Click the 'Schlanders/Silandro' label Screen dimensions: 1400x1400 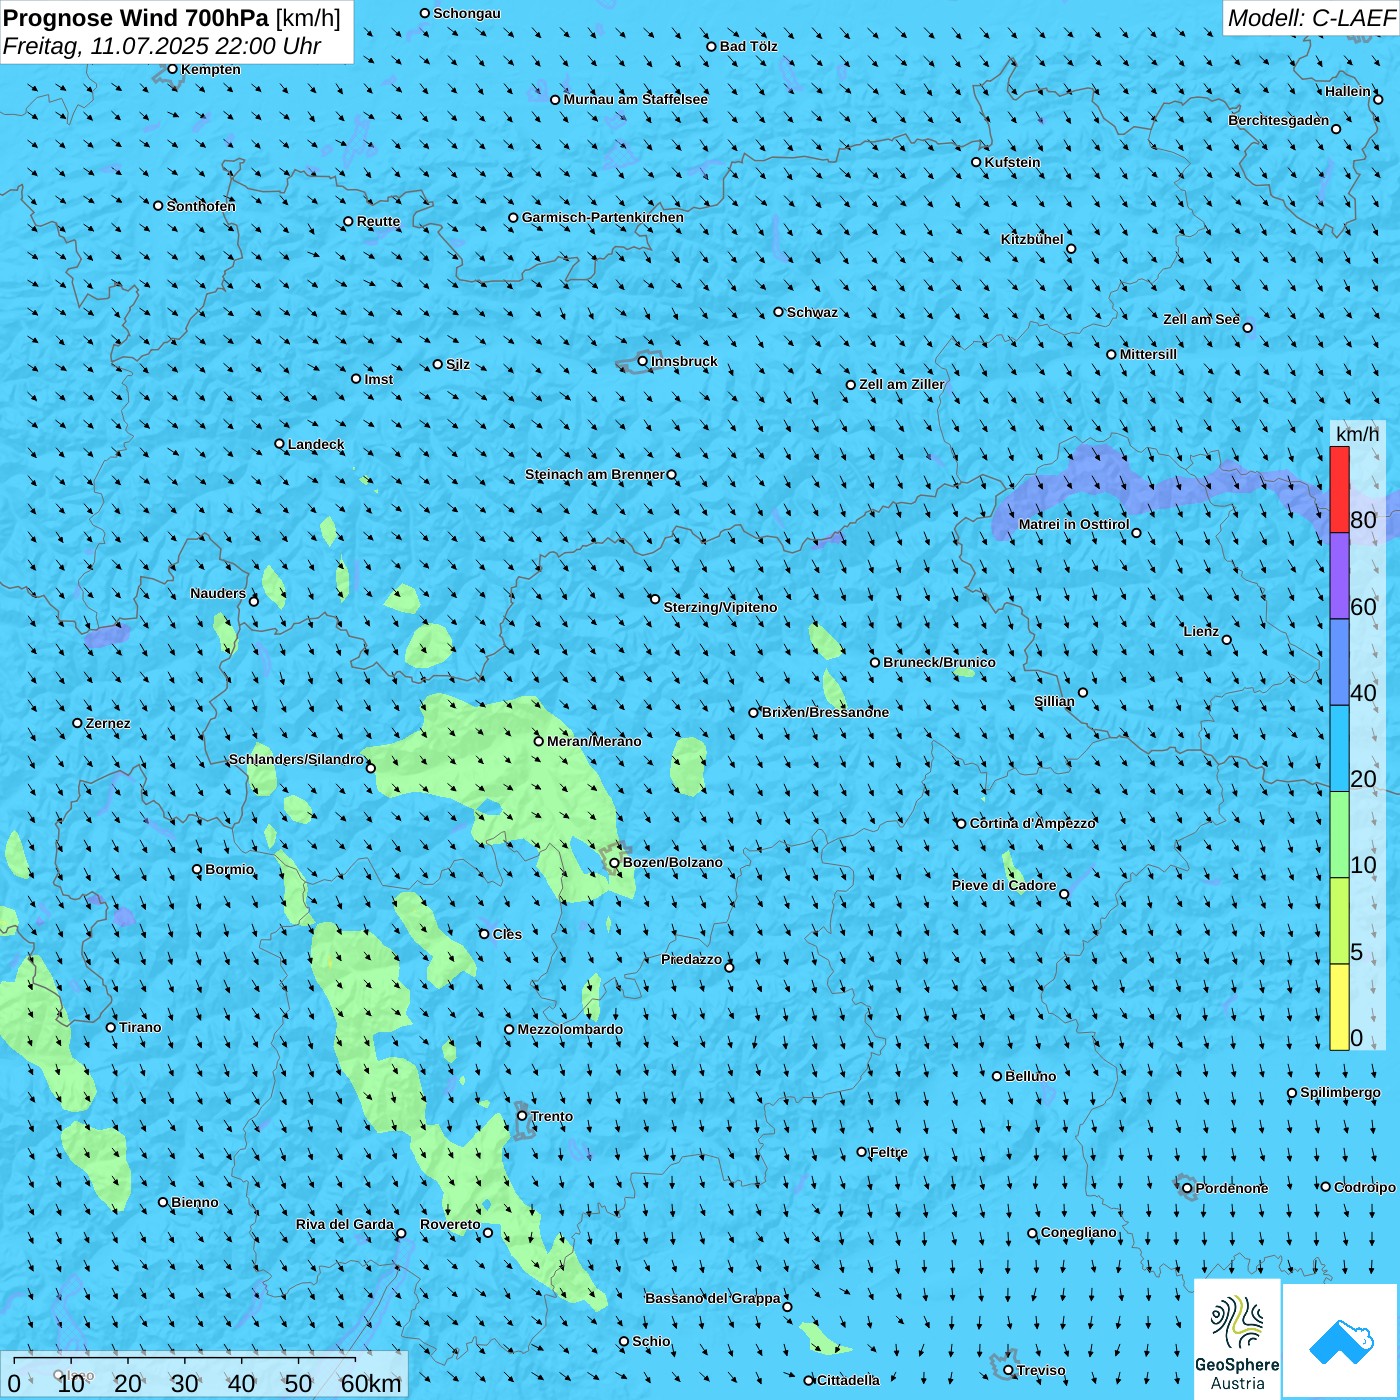pos(296,759)
